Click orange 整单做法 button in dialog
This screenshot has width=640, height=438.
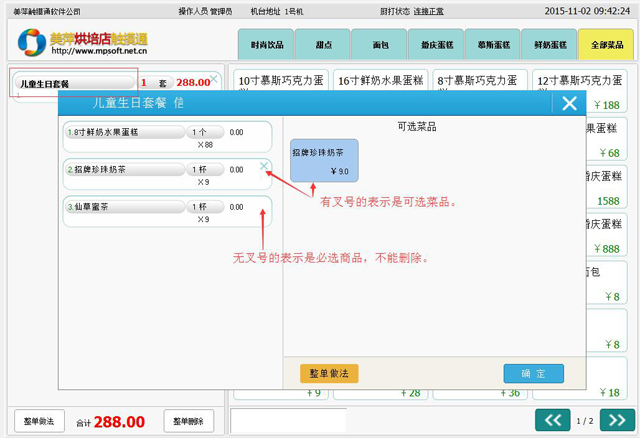[x=329, y=373]
